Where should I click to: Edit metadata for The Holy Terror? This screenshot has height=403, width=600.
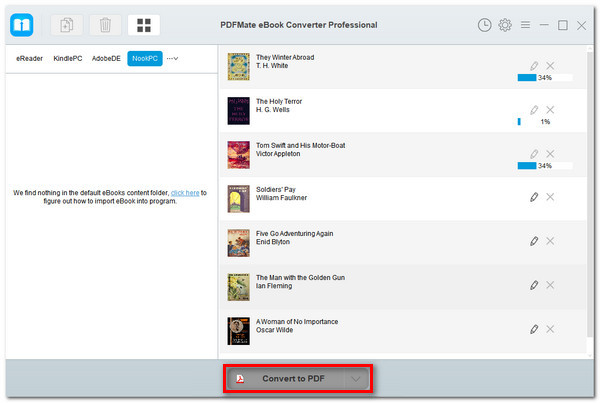coord(534,110)
